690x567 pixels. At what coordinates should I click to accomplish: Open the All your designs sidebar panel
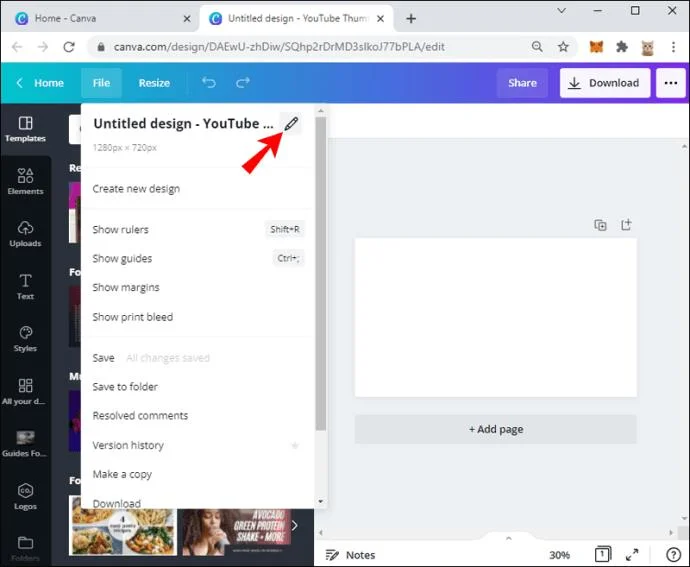[x=25, y=391]
